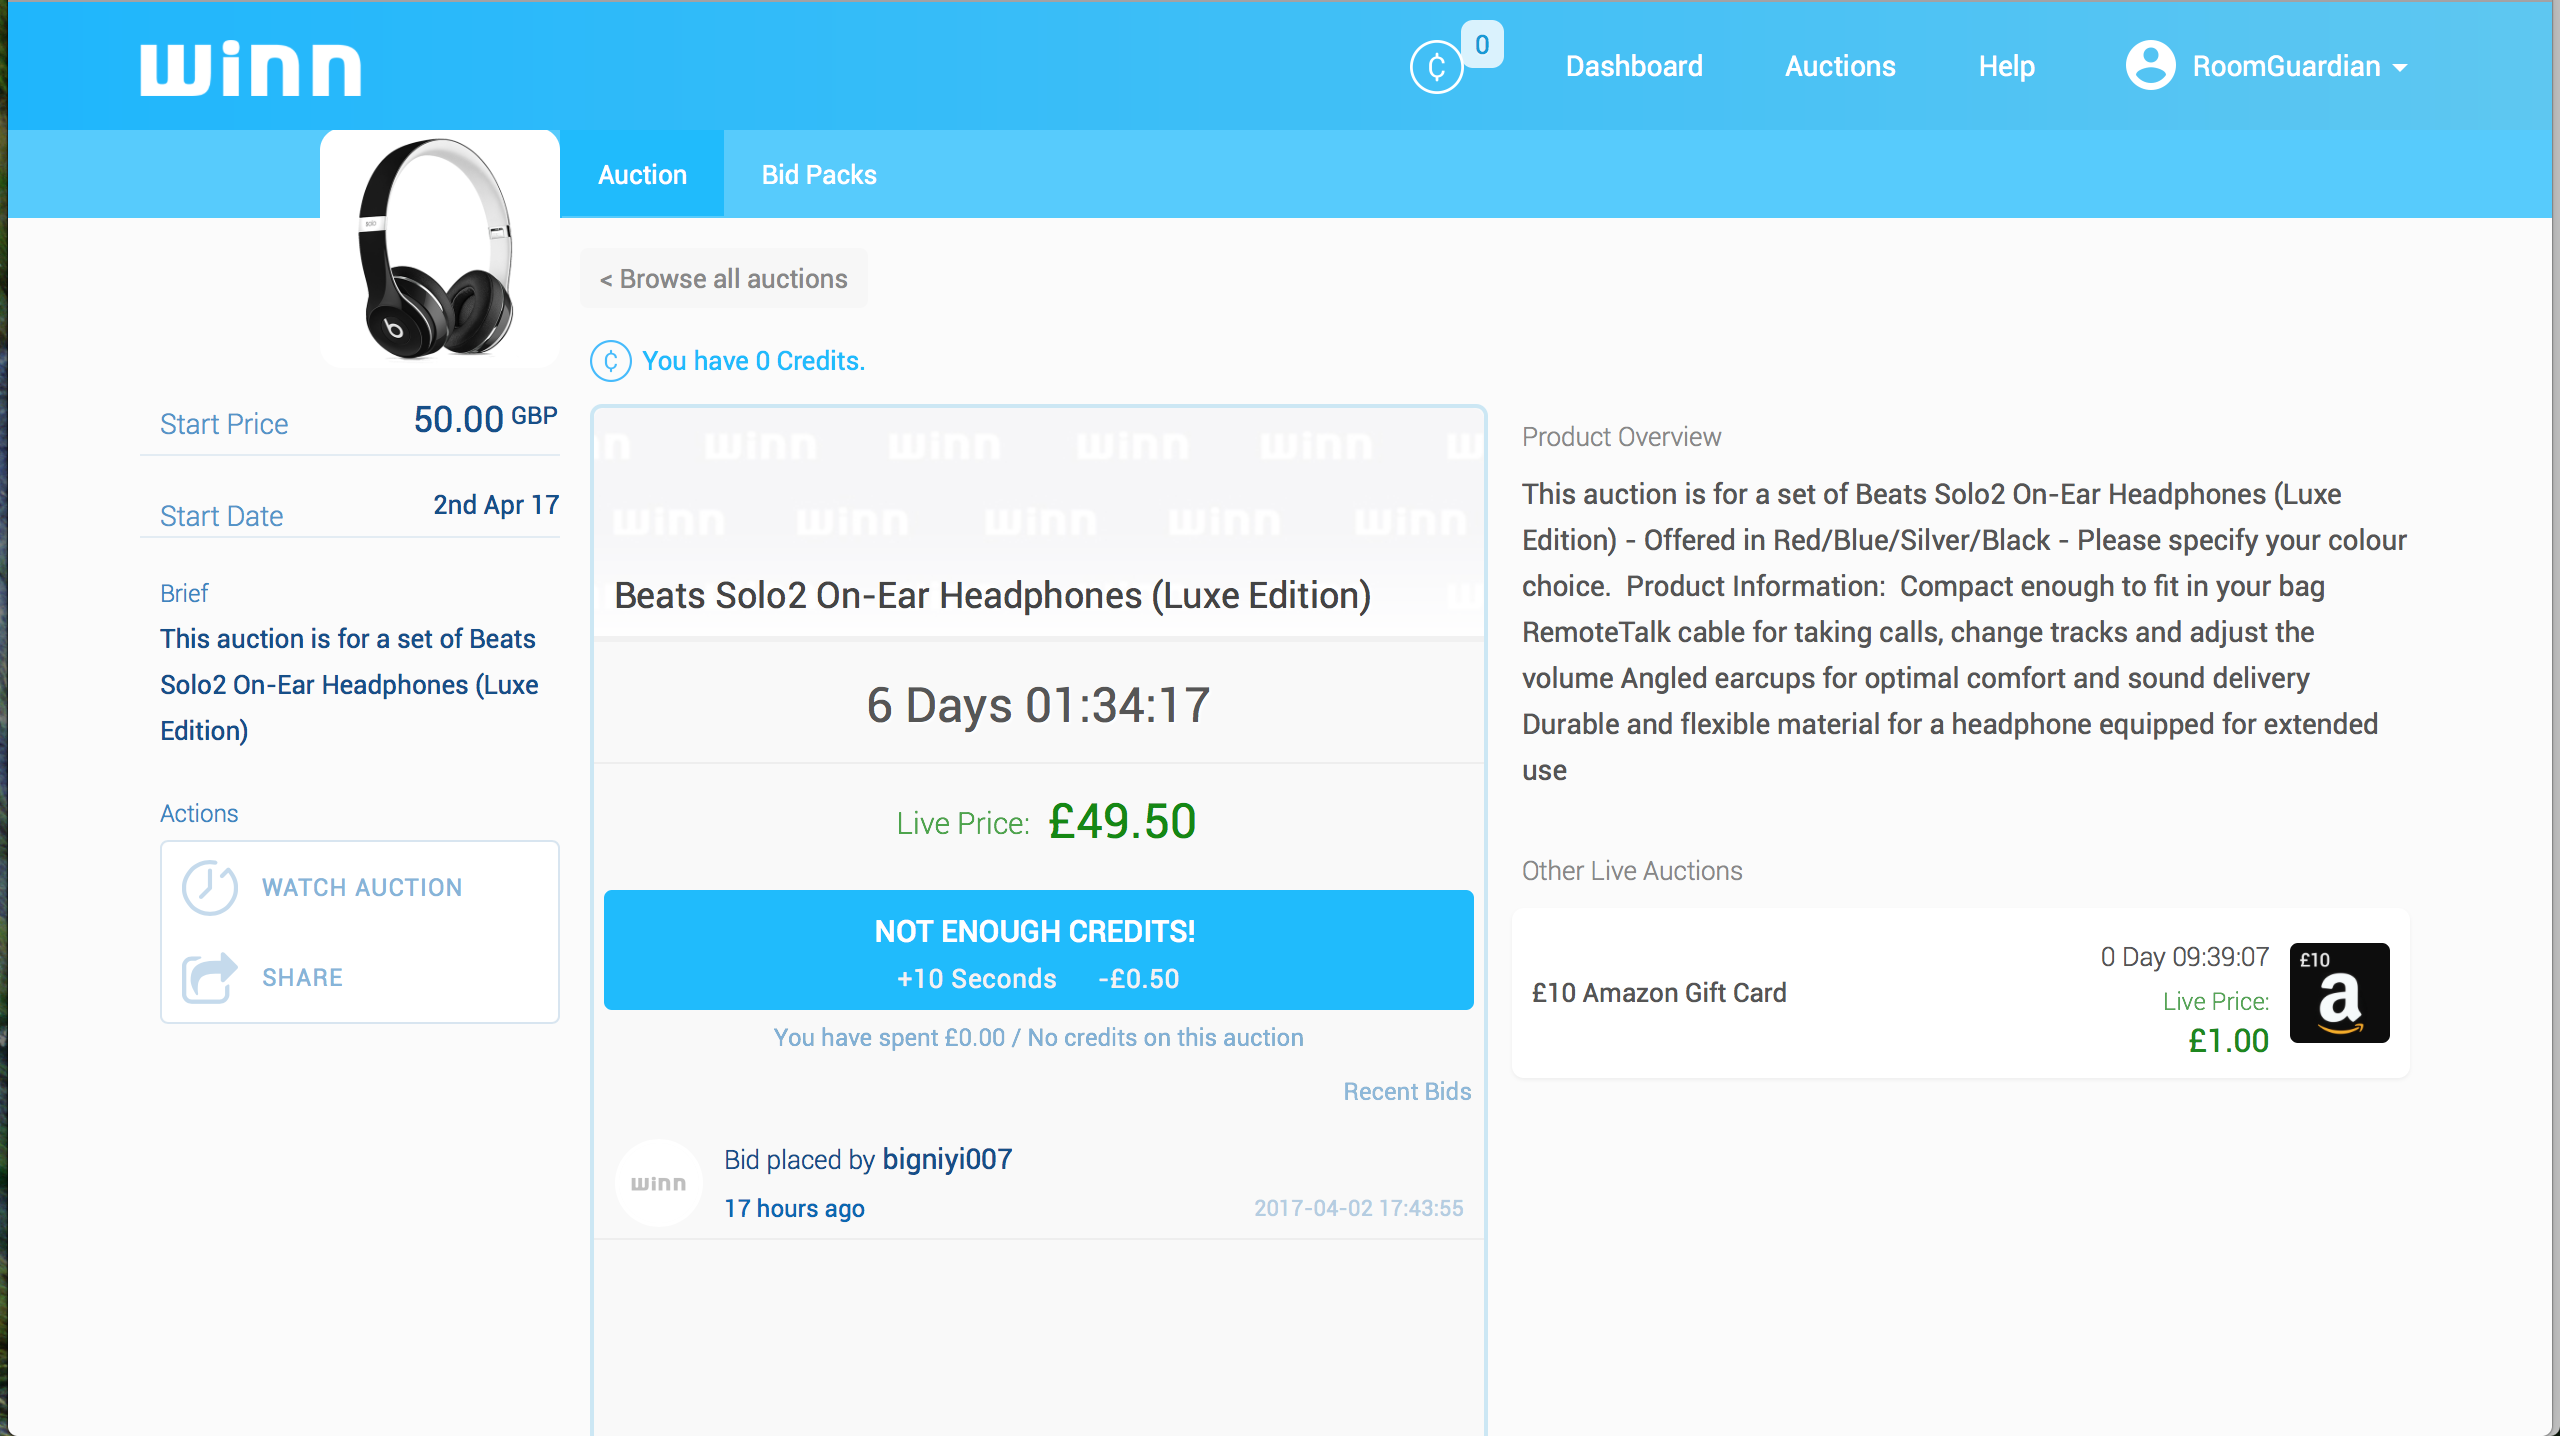Click the start date 2nd Apr 17
The width and height of the screenshot is (2560, 1436).
coord(496,504)
